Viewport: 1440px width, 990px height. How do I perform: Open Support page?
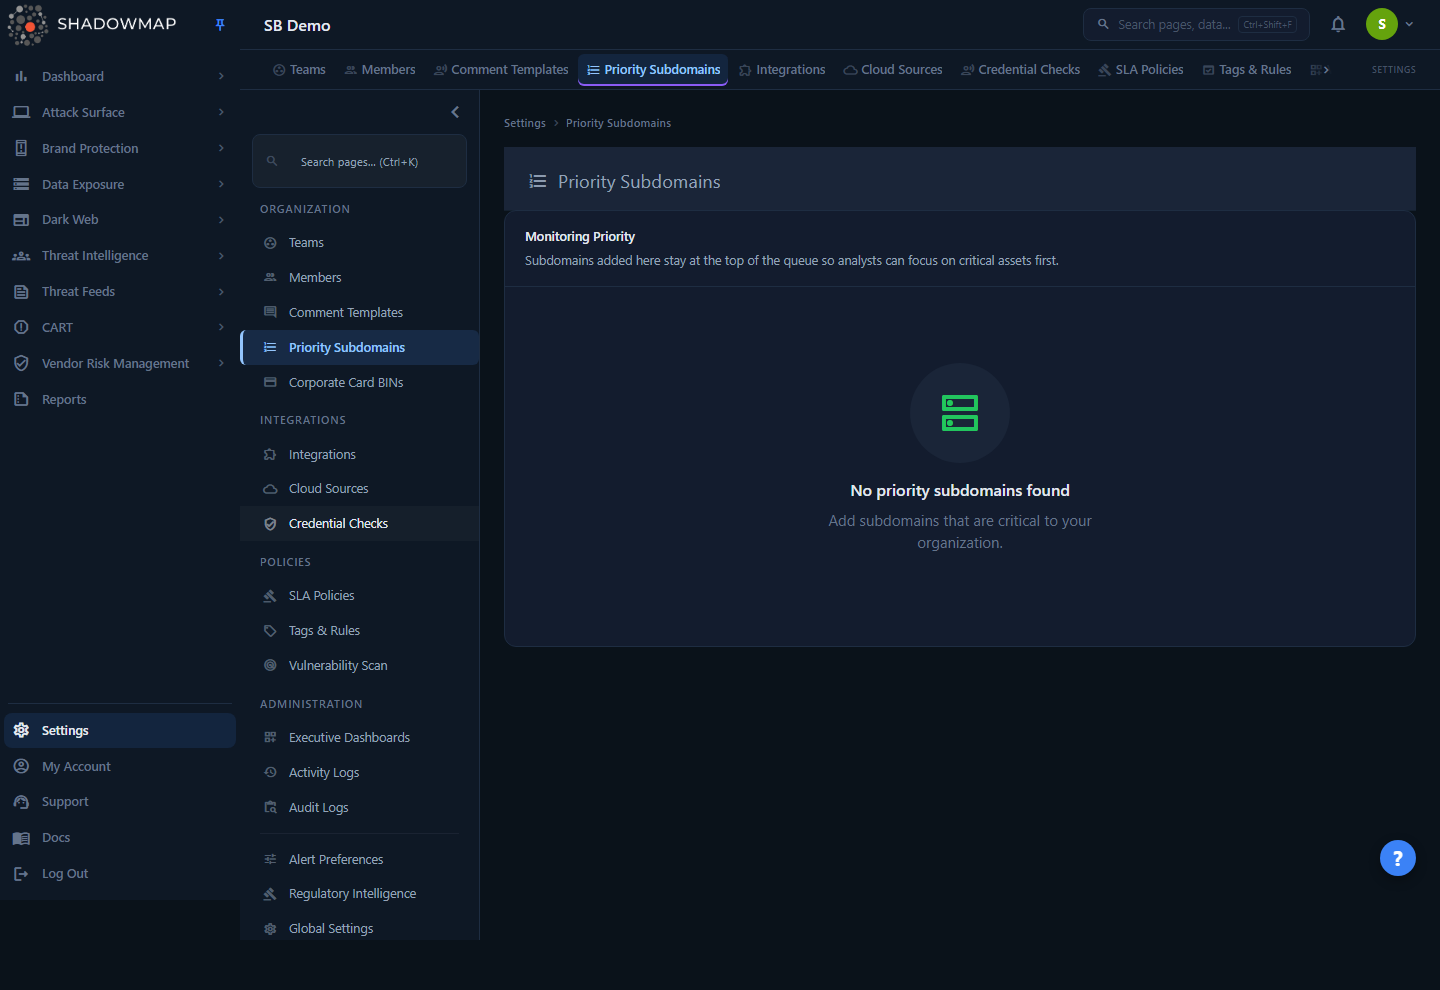click(65, 801)
